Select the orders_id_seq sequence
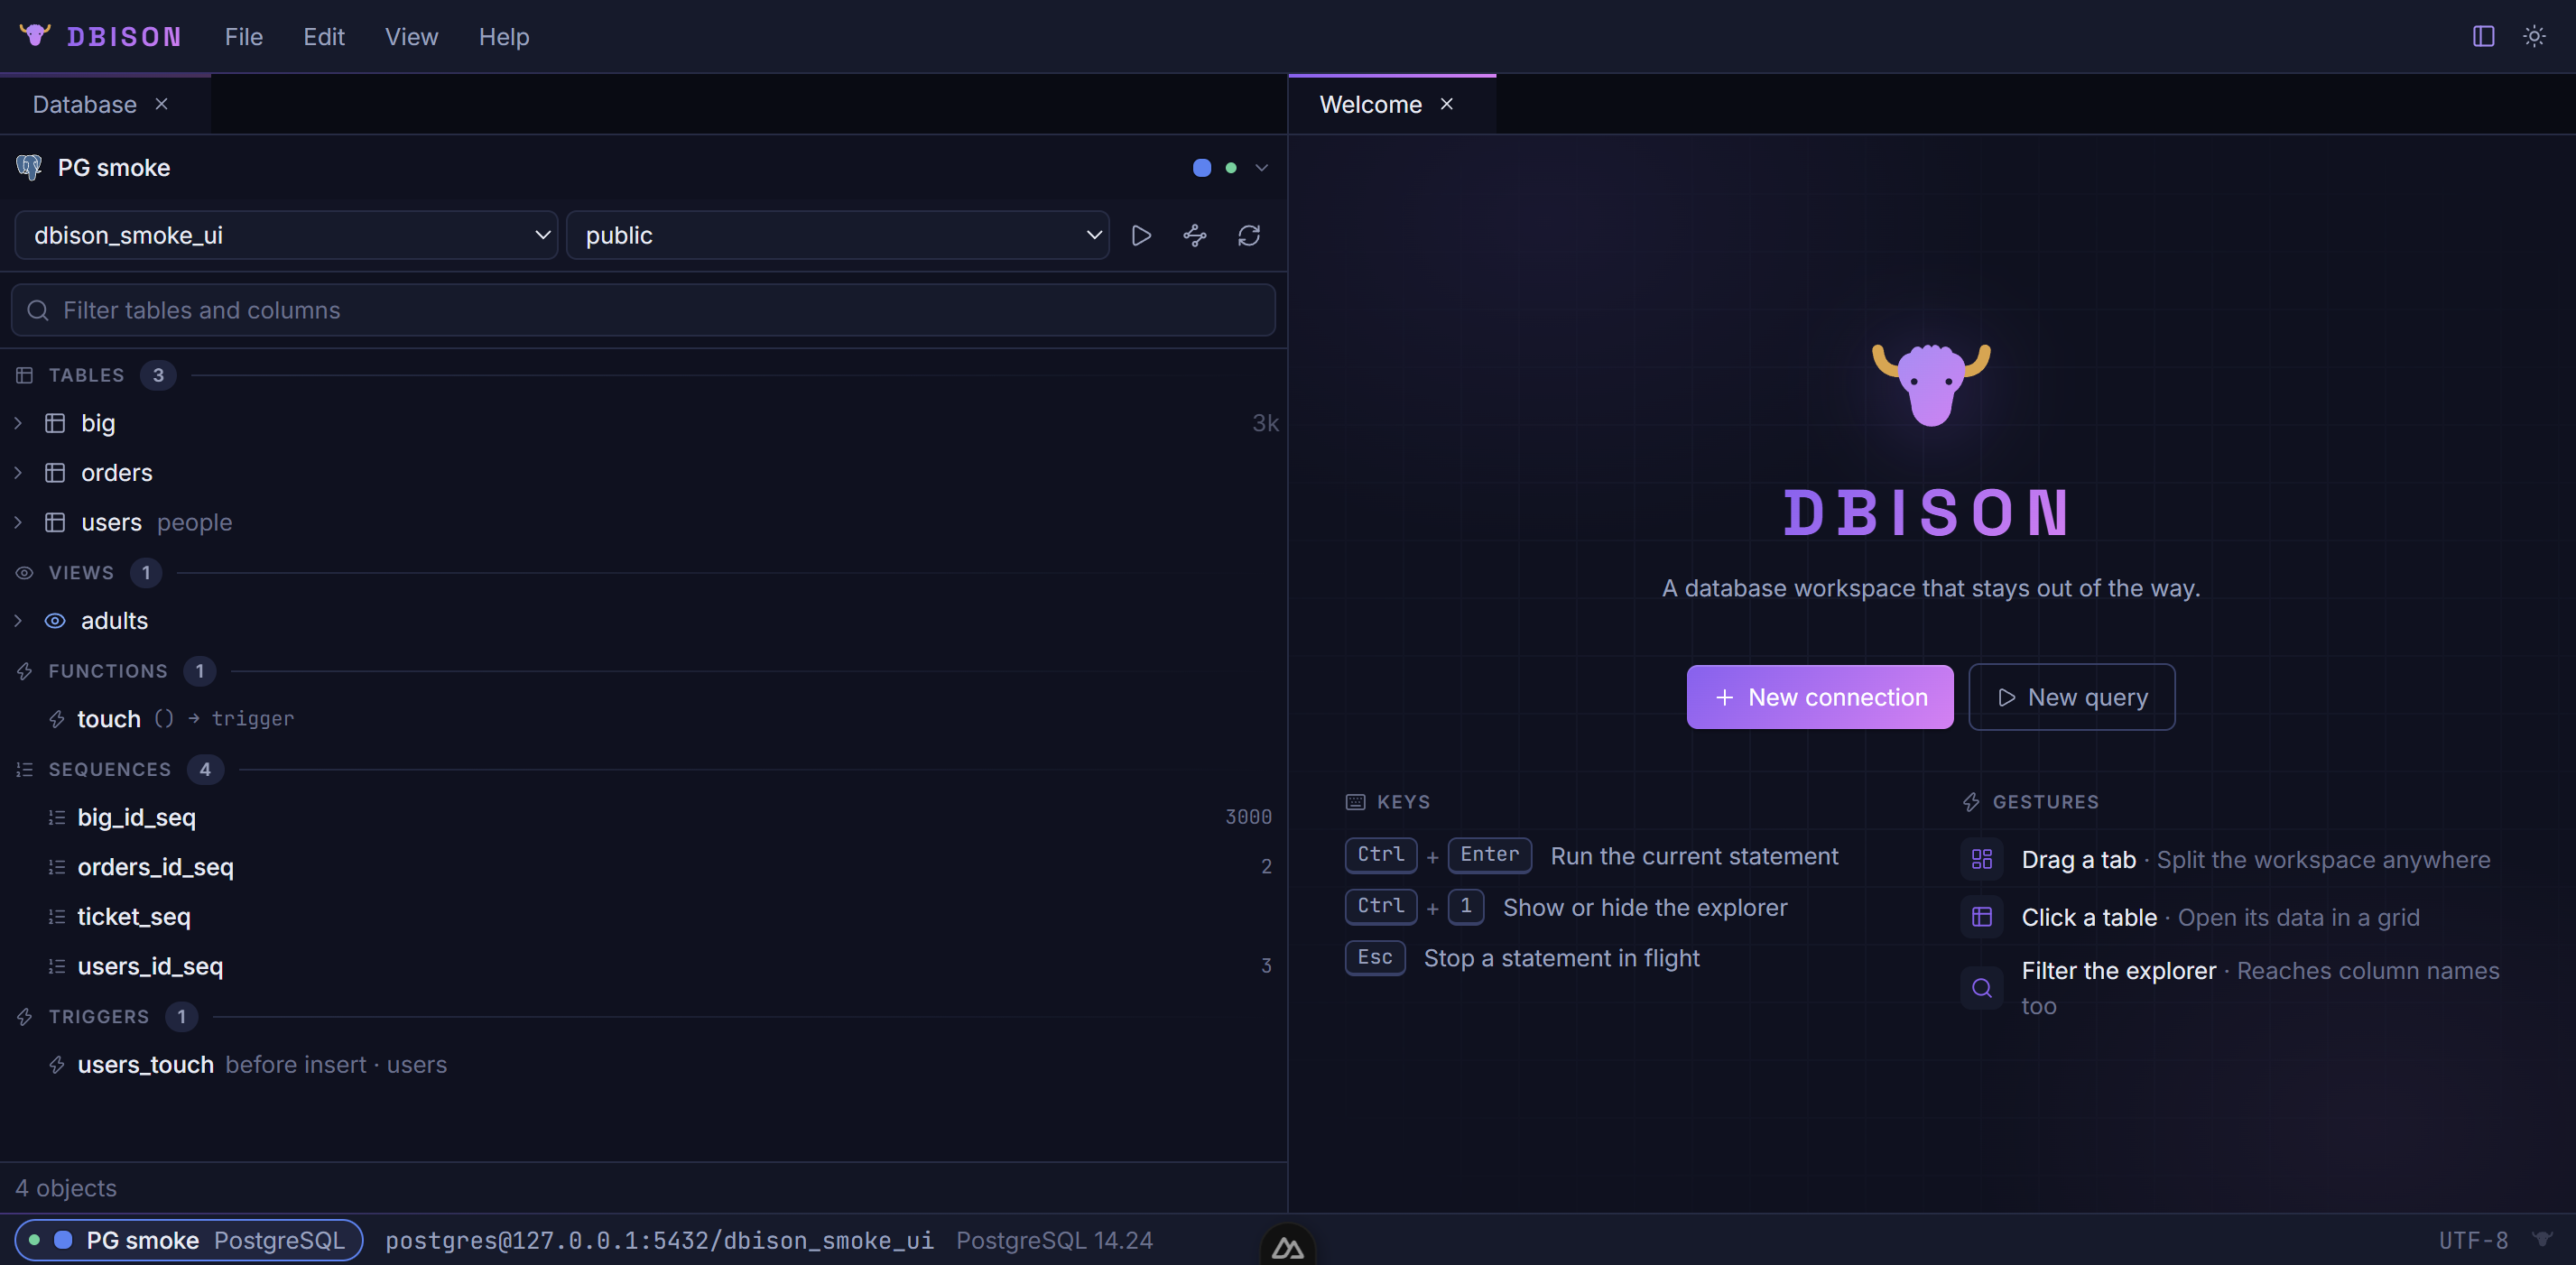Viewport: 2576px width, 1265px height. pos(643,867)
